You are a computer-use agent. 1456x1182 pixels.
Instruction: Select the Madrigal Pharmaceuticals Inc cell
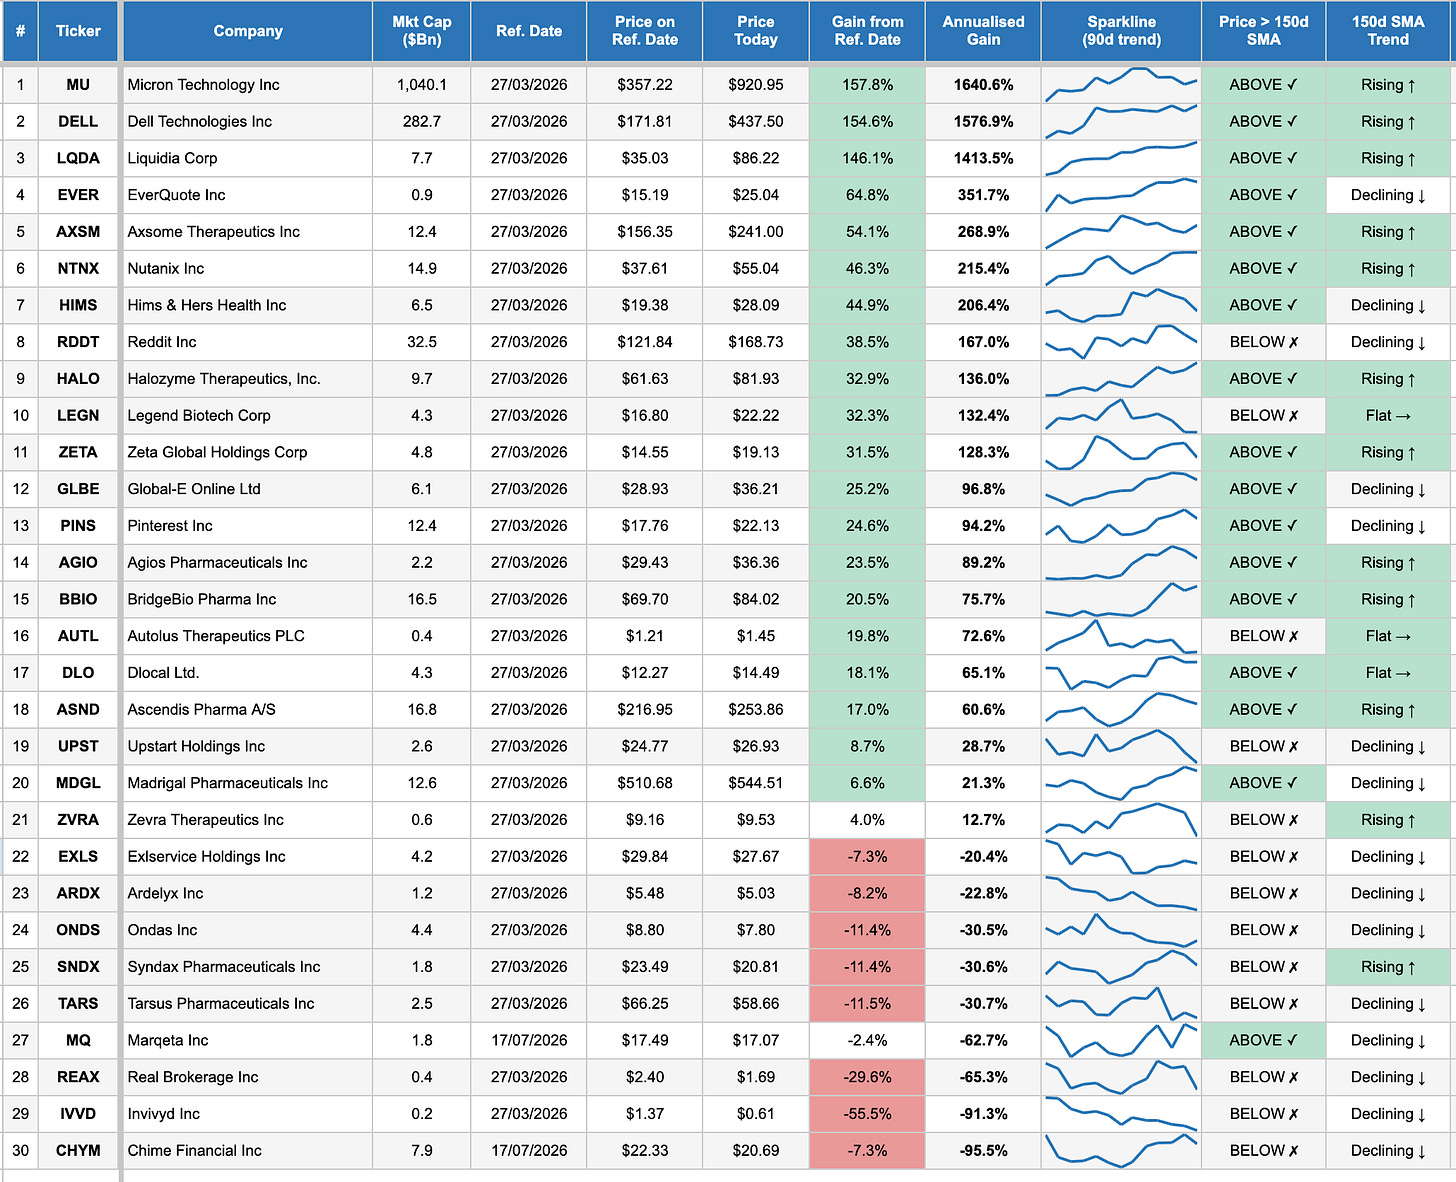(248, 783)
